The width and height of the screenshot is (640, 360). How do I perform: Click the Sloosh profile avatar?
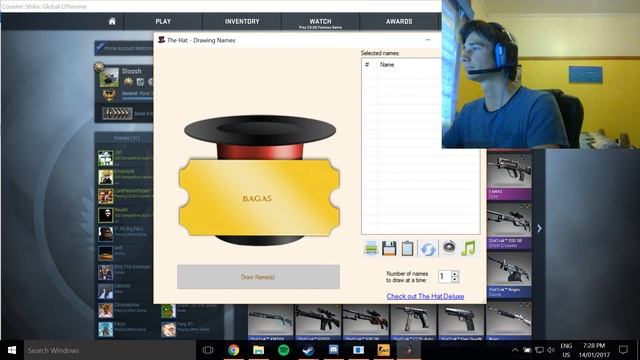point(109,78)
